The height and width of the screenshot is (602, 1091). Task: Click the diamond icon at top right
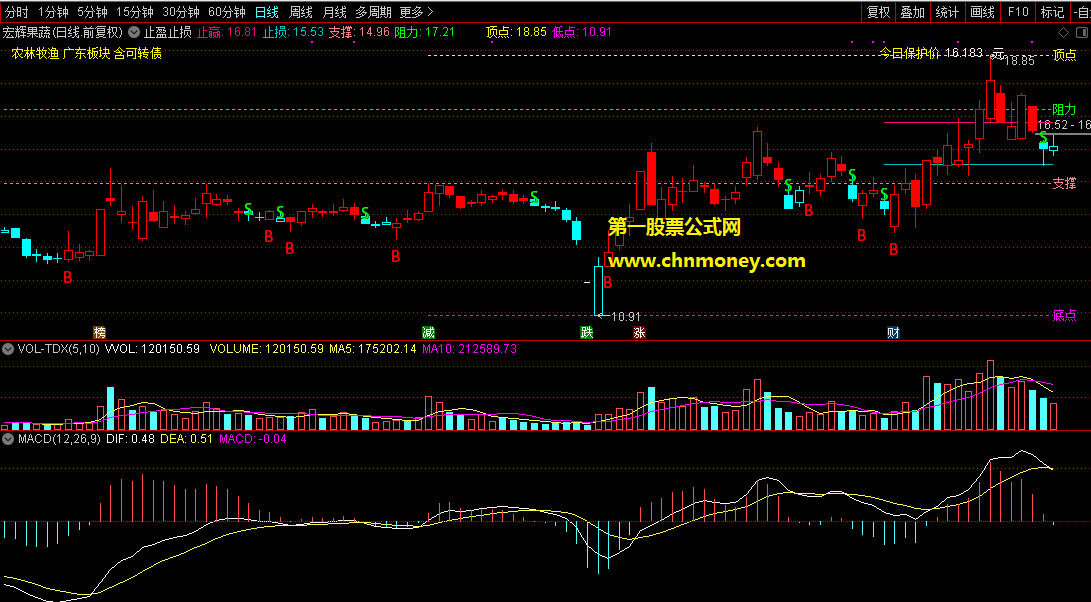pyautogui.click(x=1062, y=32)
